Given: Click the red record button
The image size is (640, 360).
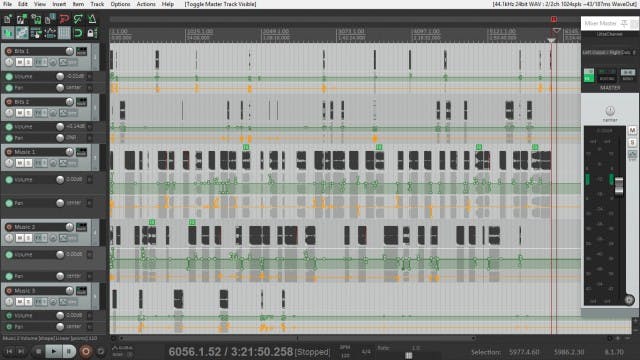Looking at the screenshot, I should coord(86,351).
